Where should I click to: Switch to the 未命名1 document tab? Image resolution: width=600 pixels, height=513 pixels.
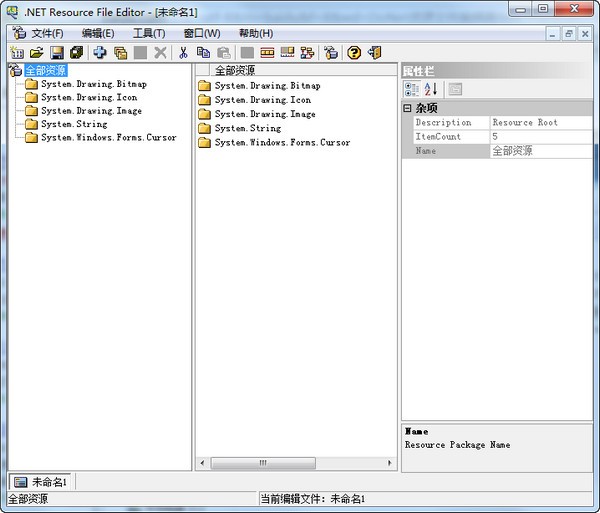41,482
